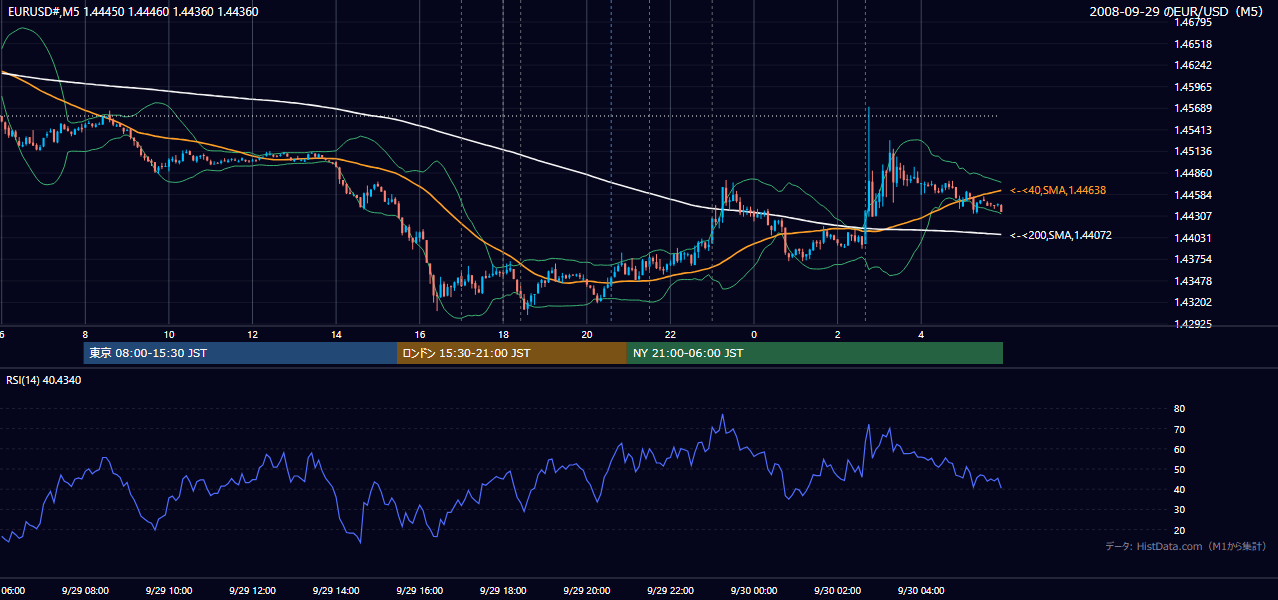This screenshot has width=1278, height=600.
Task: Click the 1.45689 price axis label
Action: (1193, 108)
